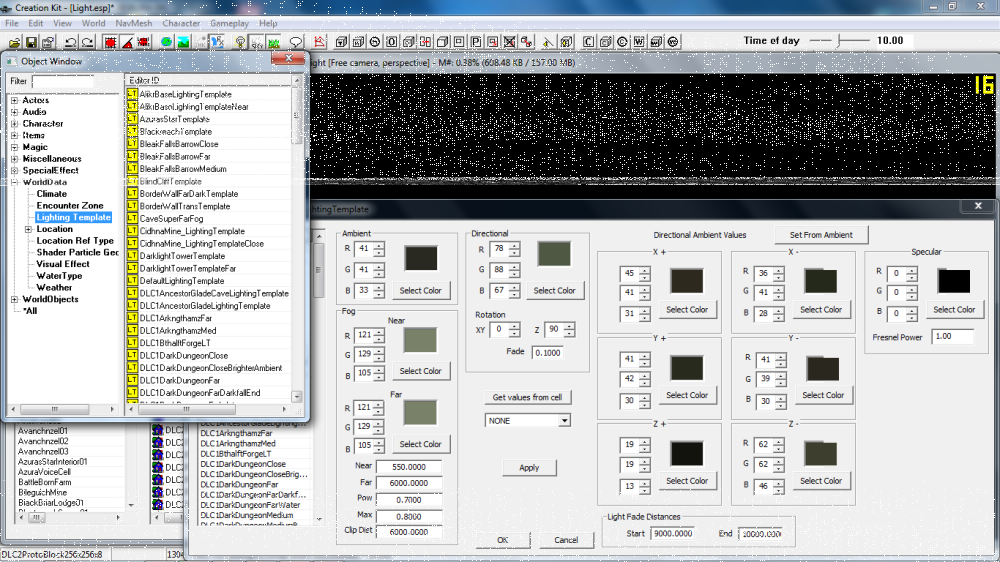The image size is (1000, 562).
Task: Toggle the lightbulb lights icon
Action: tap(240, 42)
